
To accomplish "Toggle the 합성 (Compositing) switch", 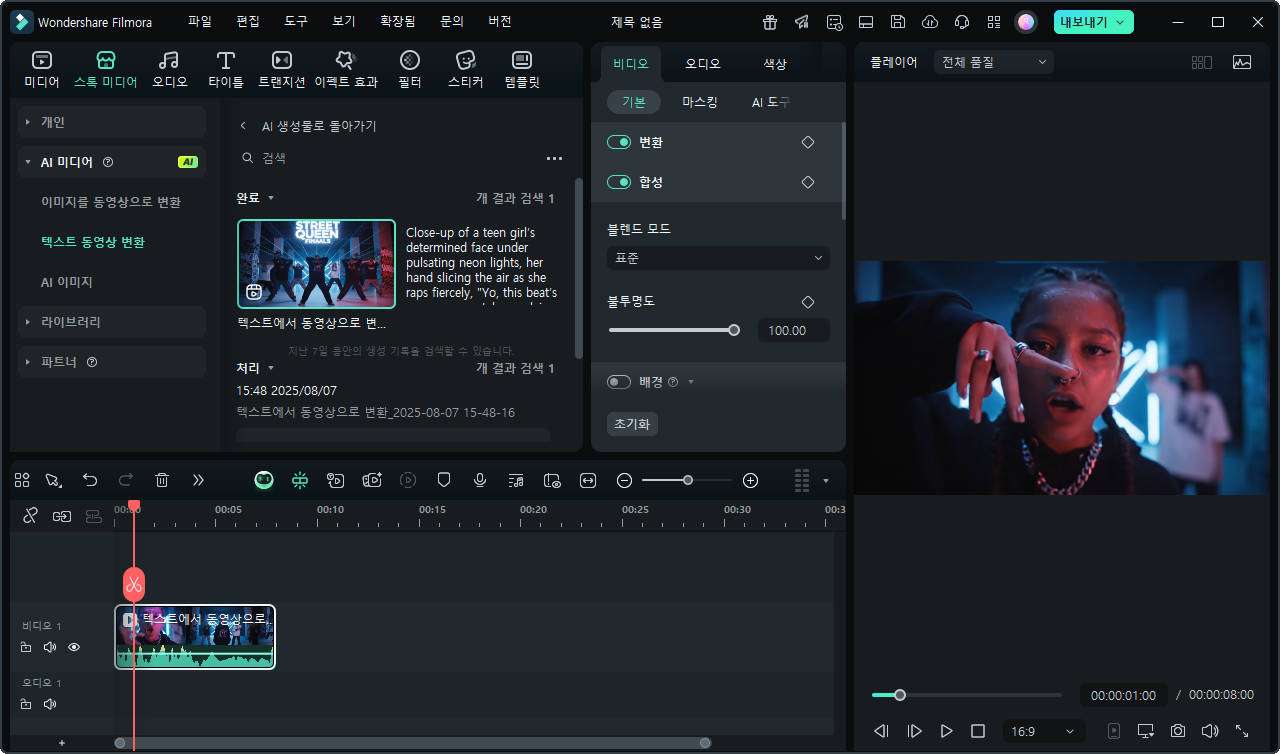I will [619, 182].
